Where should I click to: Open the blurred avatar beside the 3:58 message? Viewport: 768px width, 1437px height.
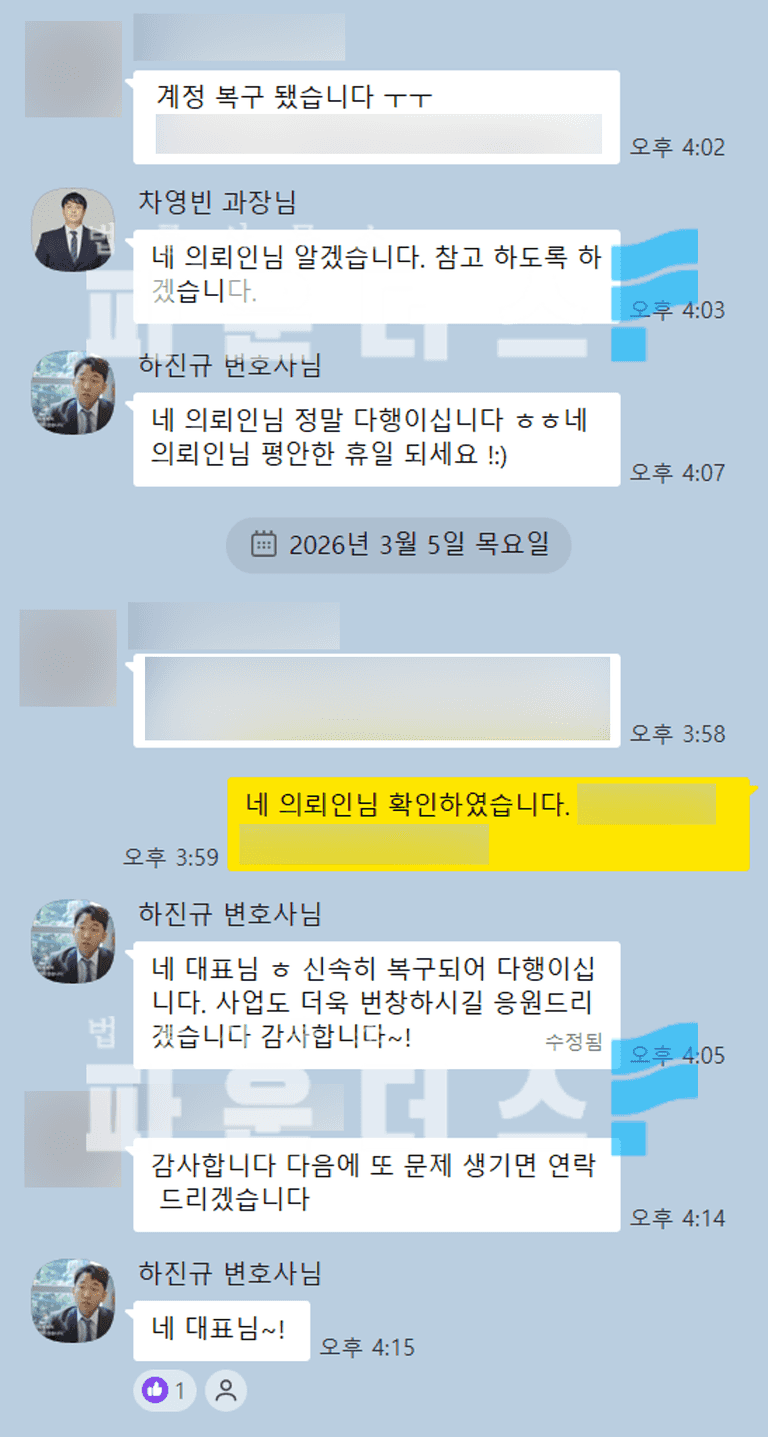pos(68,658)
